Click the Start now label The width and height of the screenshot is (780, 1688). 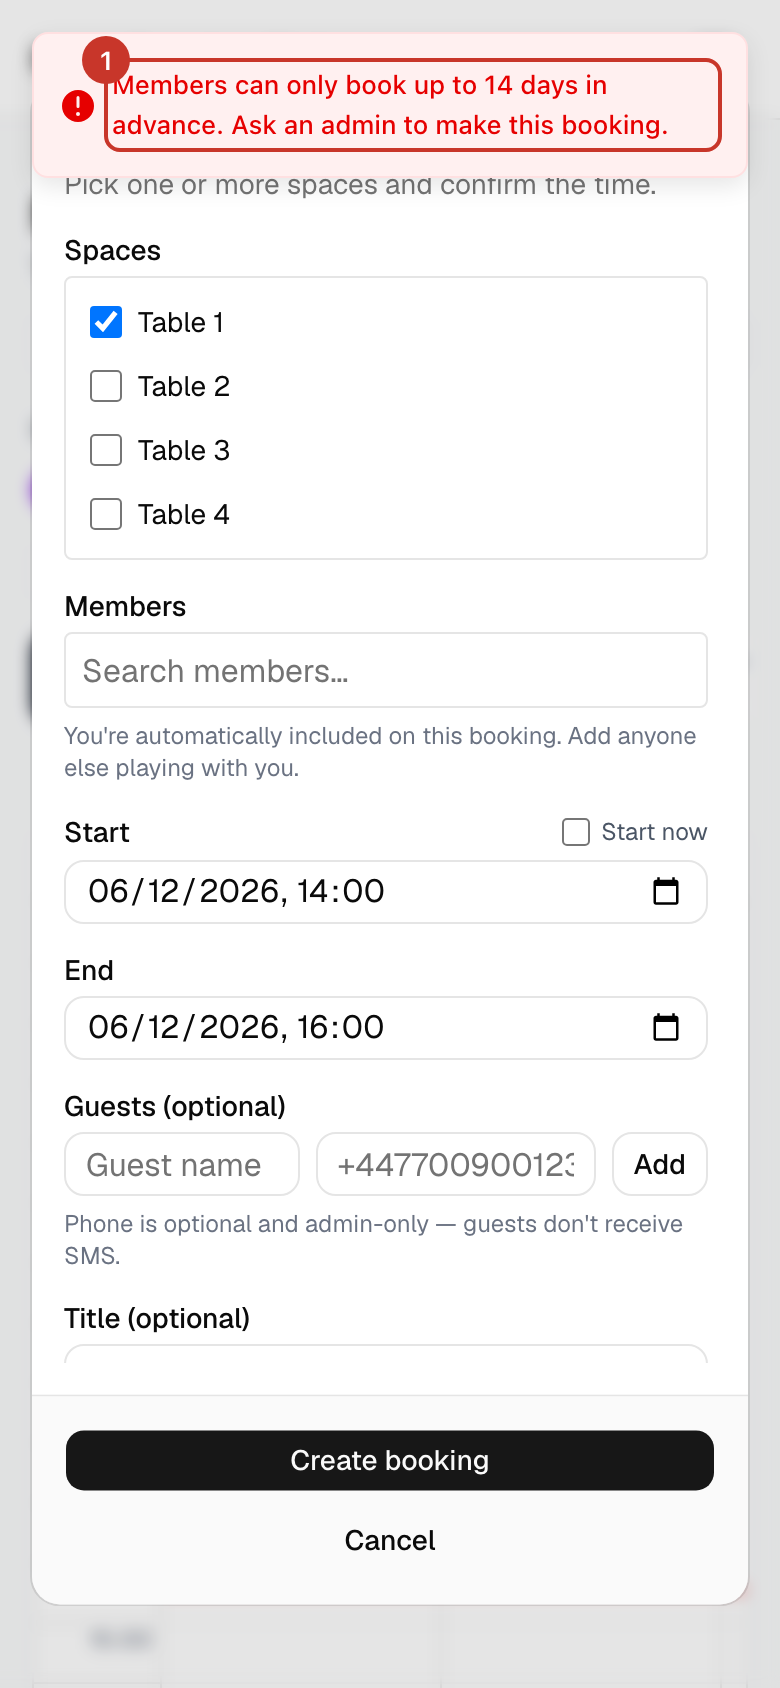tap(654, 832)
